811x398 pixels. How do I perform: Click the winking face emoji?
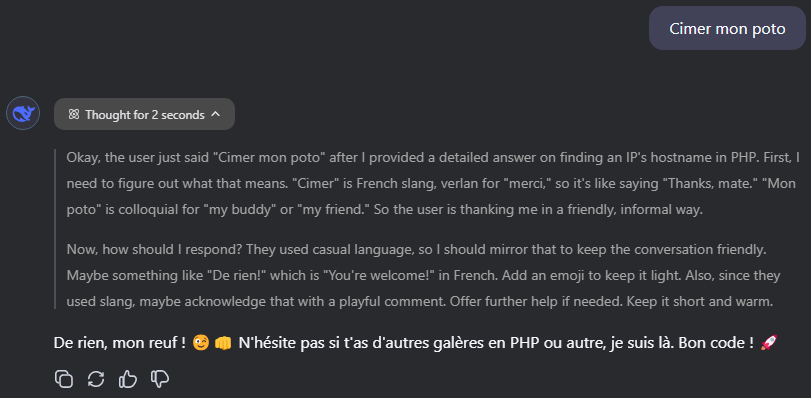(x=200, y=343)
